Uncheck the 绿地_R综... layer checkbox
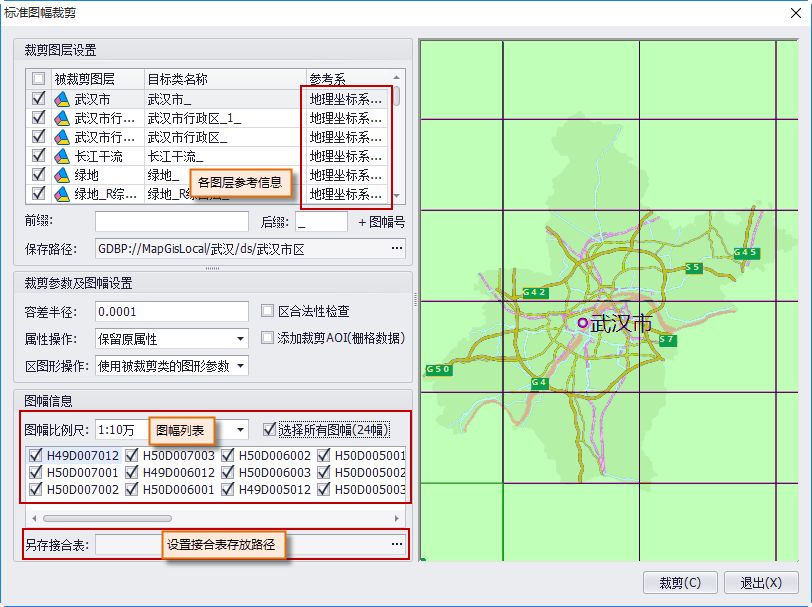 pyautogui.click(x=38, y=193)
